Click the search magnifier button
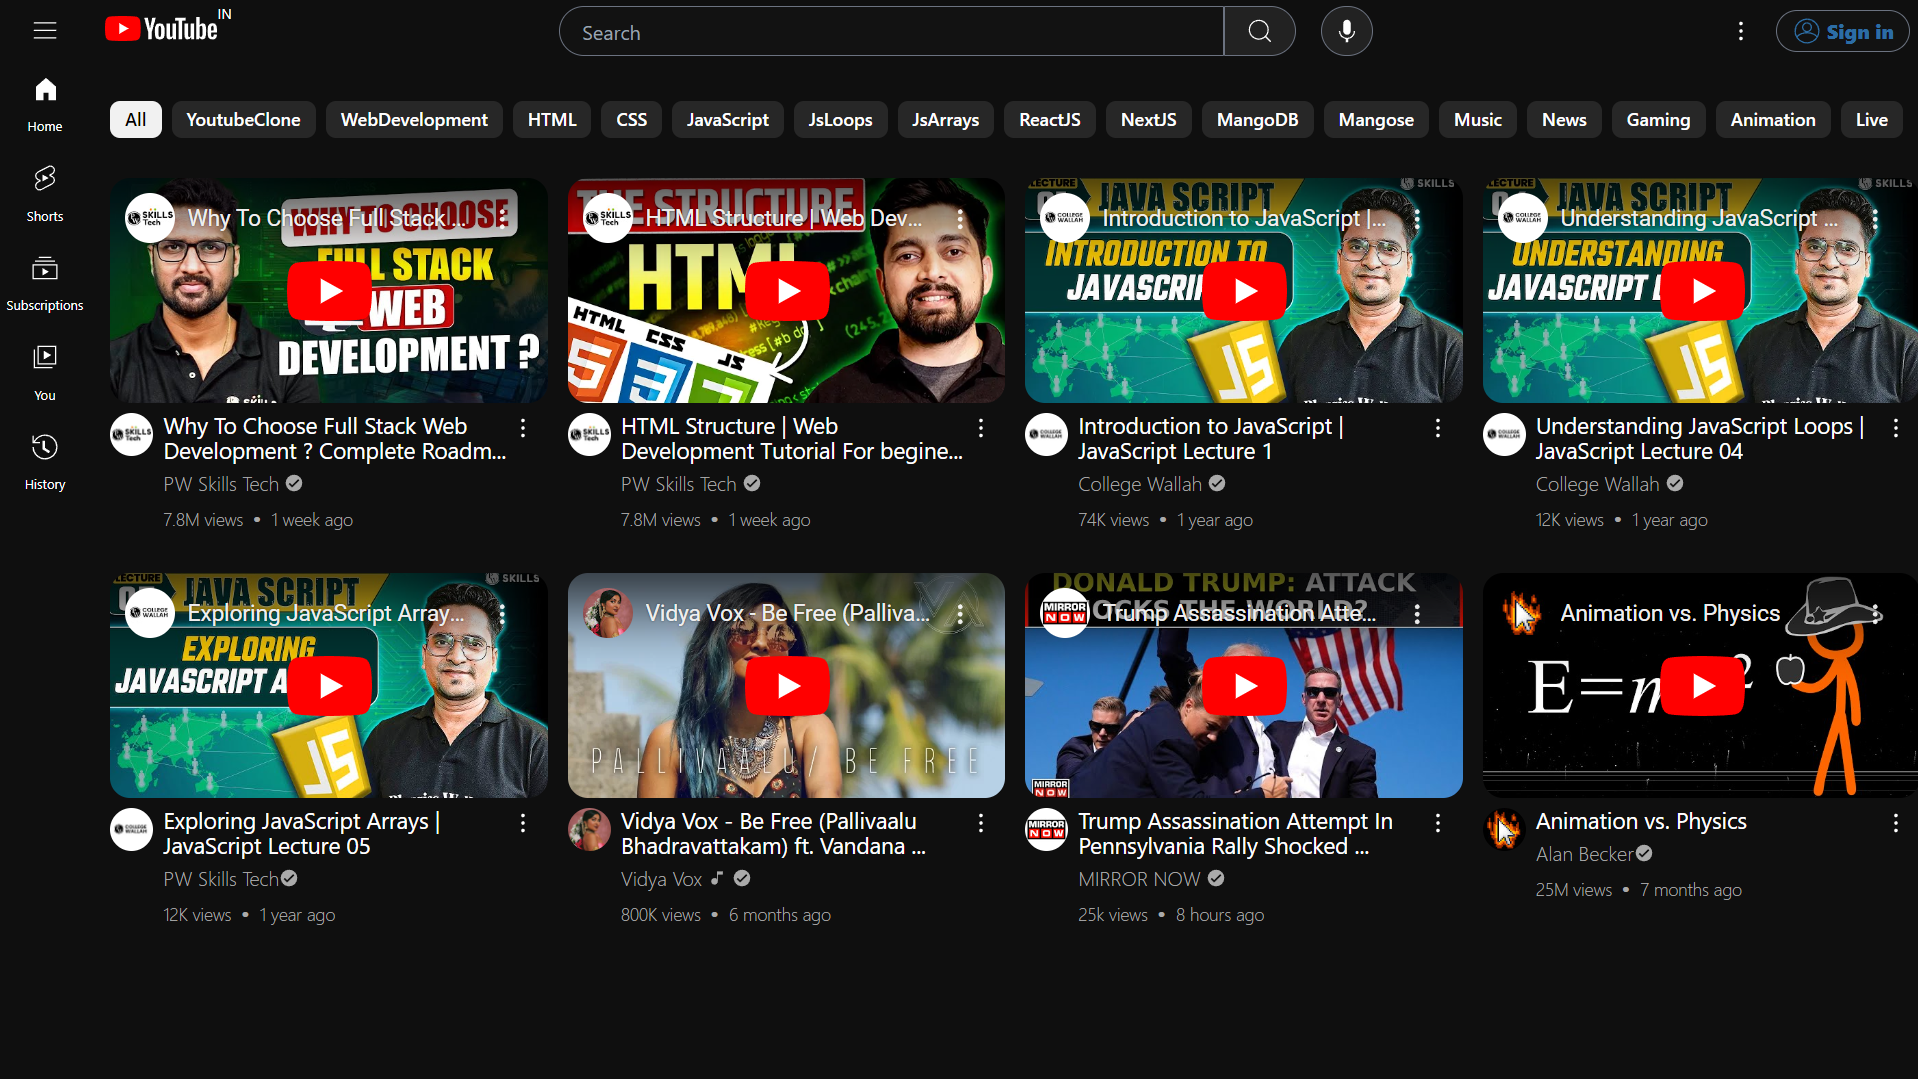Viewport: 1918px width, 1079px height. pyautogui.click(x=1260, y=32)
